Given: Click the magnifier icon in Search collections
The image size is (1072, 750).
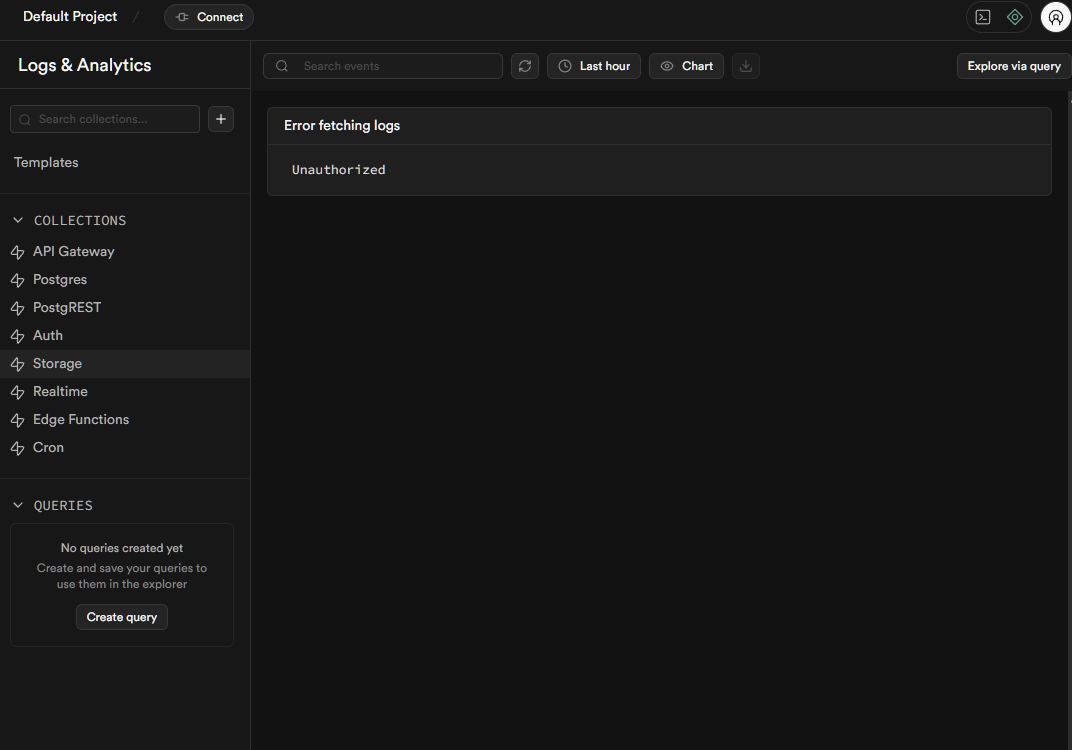Looking at the screenshot, I should coord(25,120).
